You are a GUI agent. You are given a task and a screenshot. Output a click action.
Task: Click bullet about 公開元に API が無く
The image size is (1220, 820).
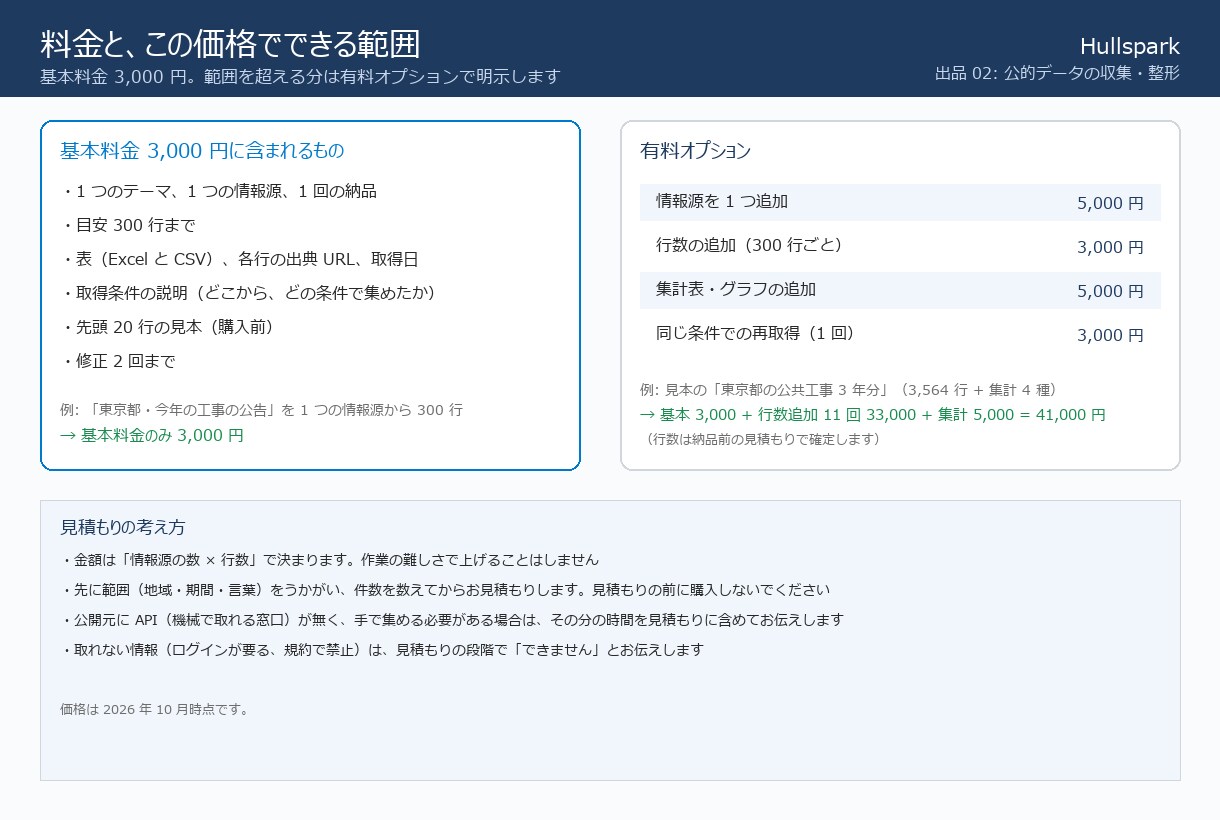click(x=452, y=620)
